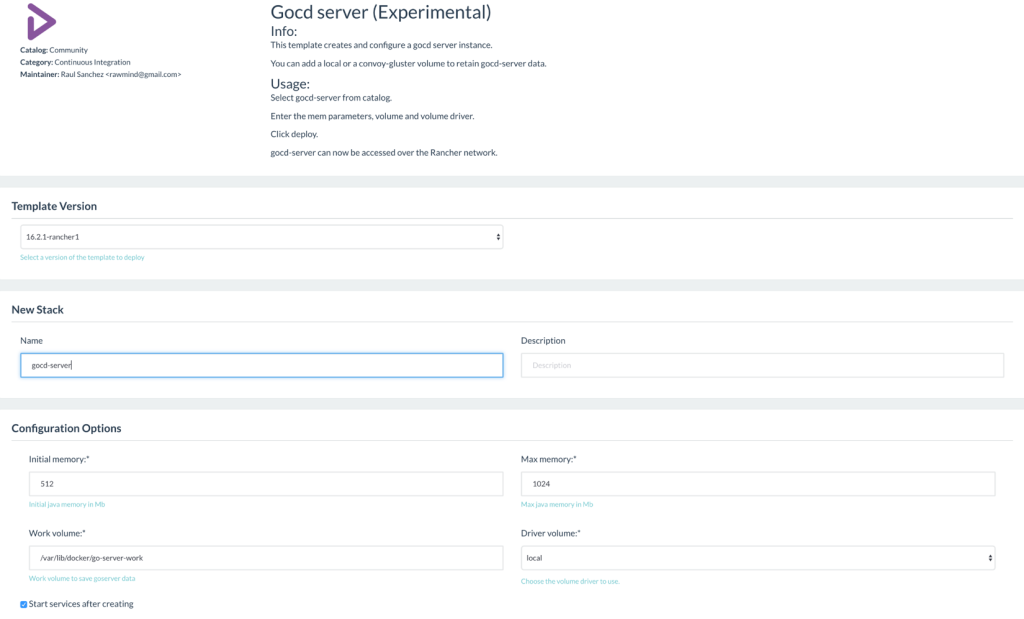Click the GoCD purple logo icon
The width and height of the screenshot is (1024, 619).
pos(41,21)
